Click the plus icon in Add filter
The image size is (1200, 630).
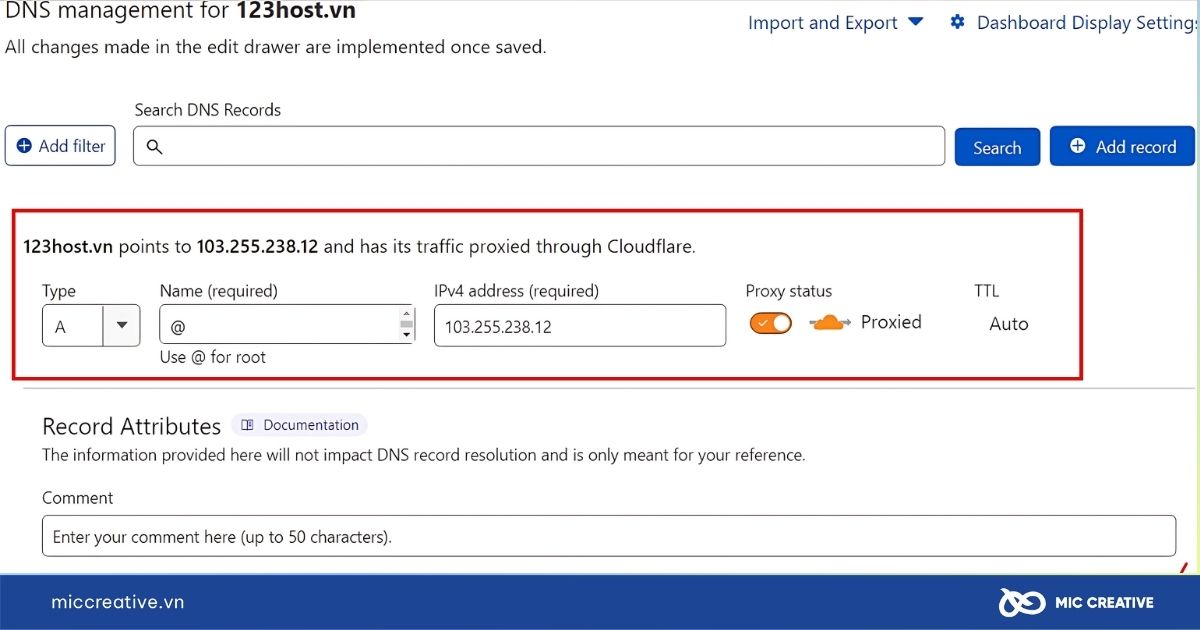(x=24, y=146)
